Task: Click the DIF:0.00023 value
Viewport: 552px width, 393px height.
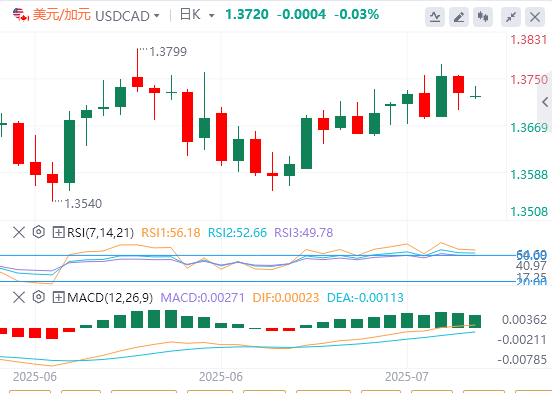Action: click(286, 298)
